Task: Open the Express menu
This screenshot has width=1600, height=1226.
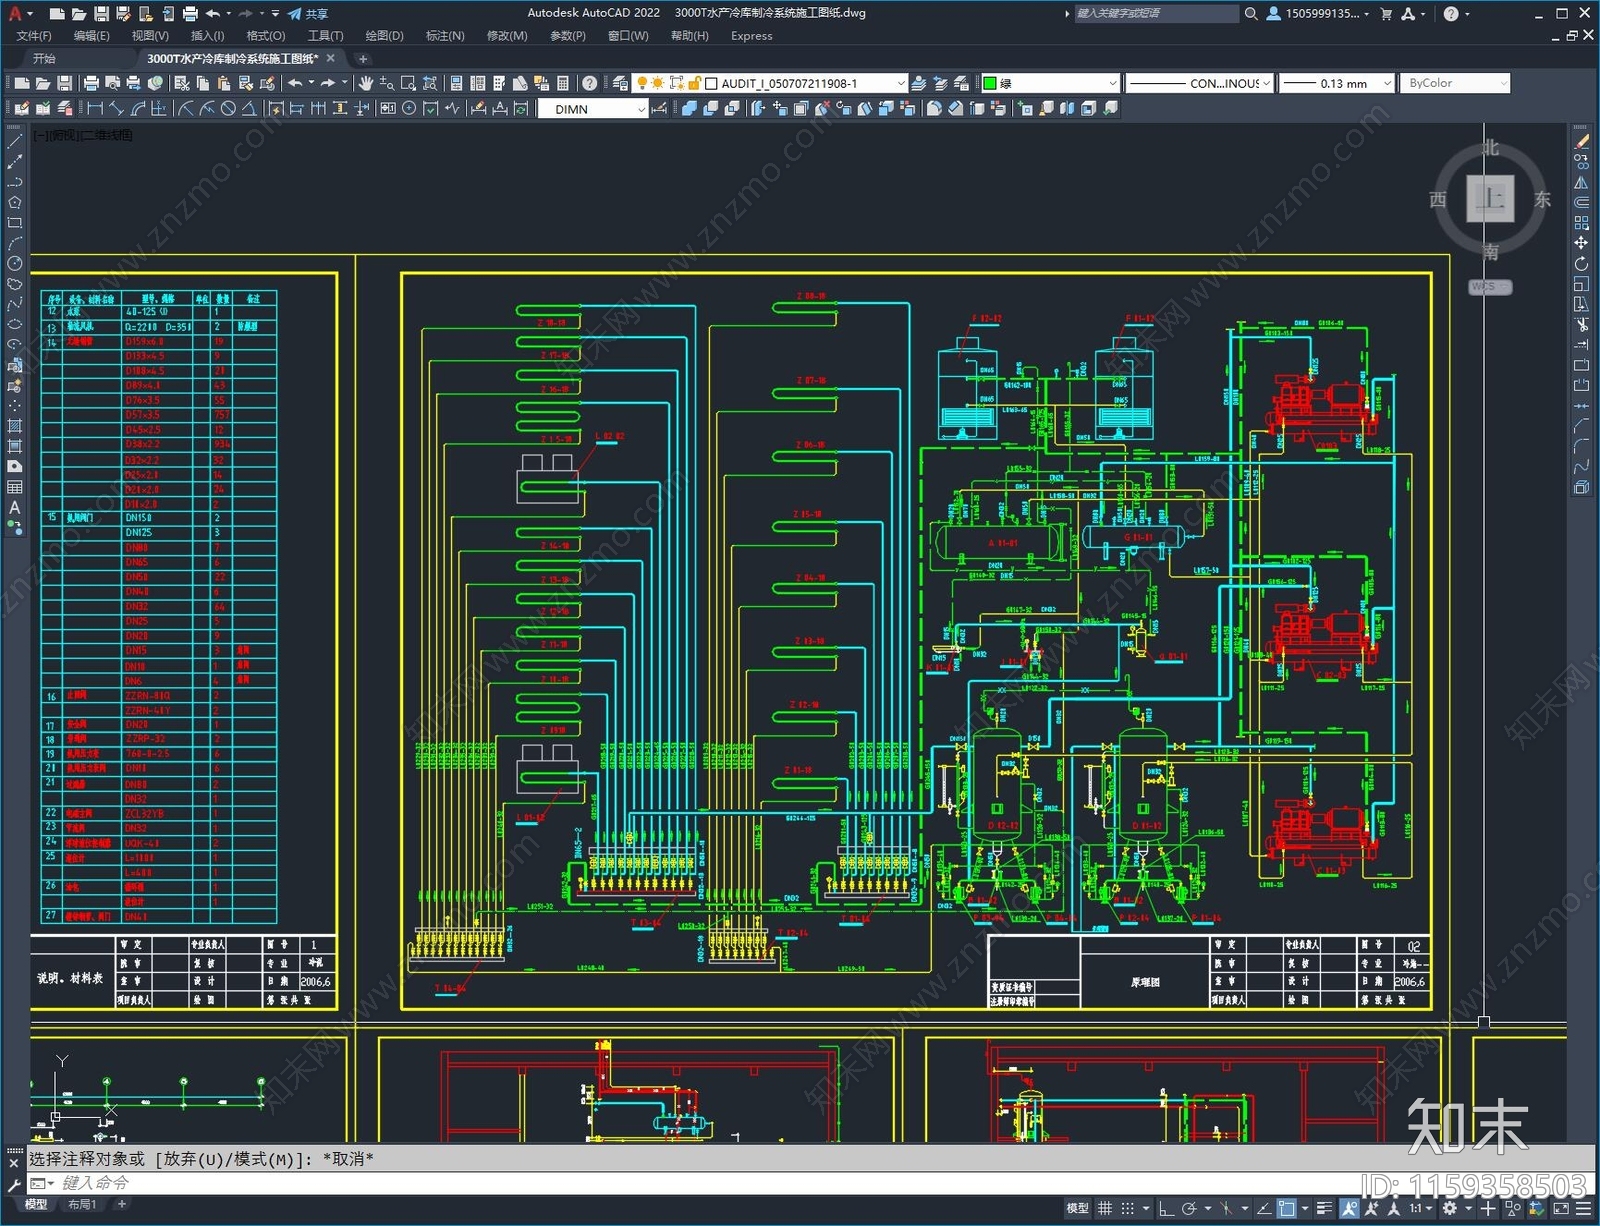Action: point(751,36)
